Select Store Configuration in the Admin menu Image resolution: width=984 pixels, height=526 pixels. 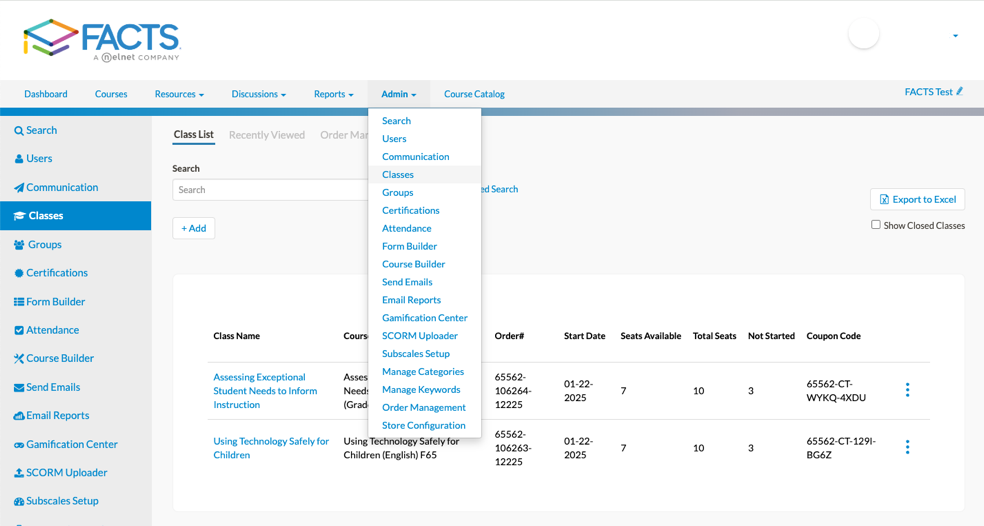click(424, 426)
